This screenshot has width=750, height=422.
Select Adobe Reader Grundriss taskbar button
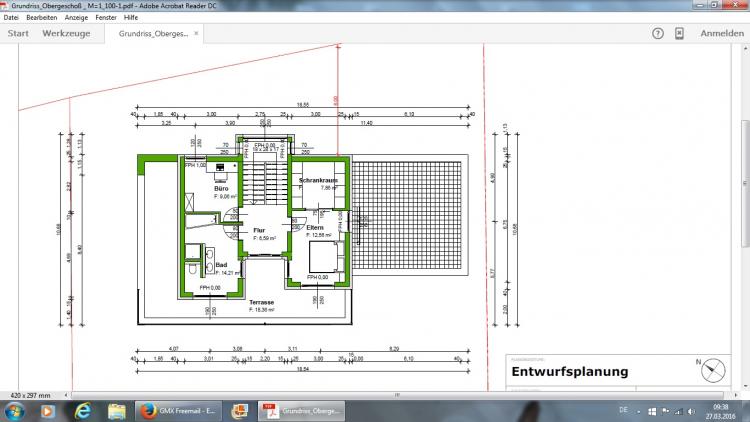[x=300, y=410]
